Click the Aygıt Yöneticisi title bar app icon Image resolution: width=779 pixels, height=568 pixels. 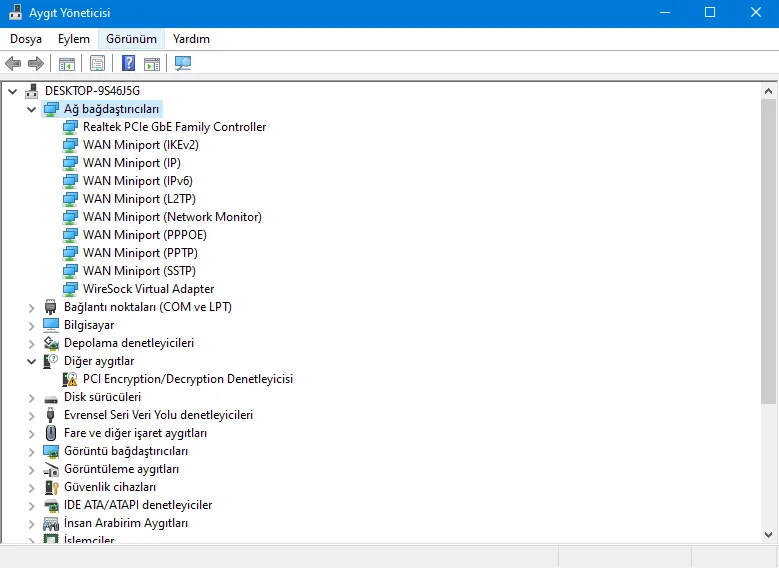[16, 12]
